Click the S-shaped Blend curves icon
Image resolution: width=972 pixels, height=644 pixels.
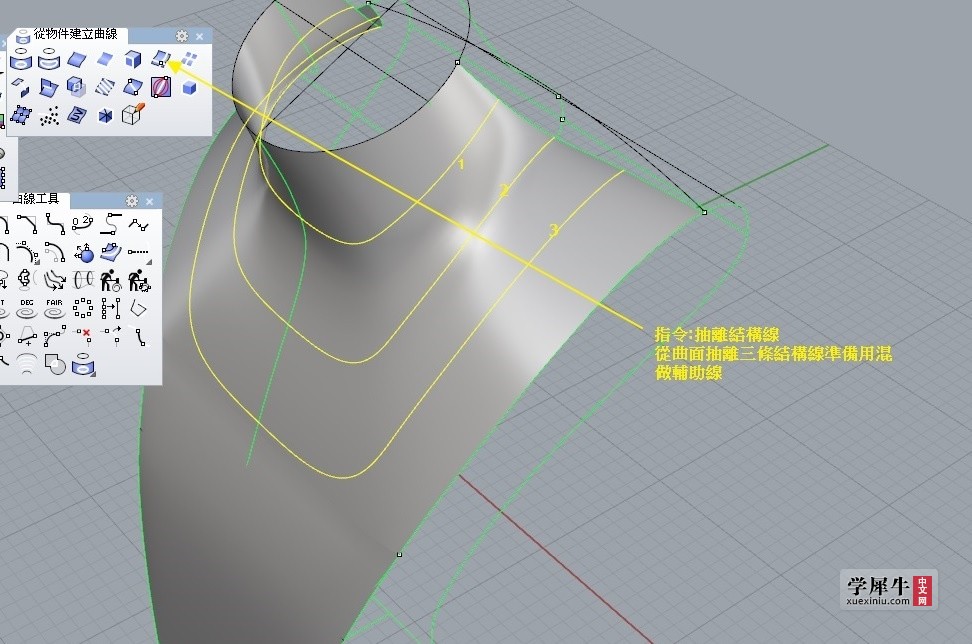(55, 224)
